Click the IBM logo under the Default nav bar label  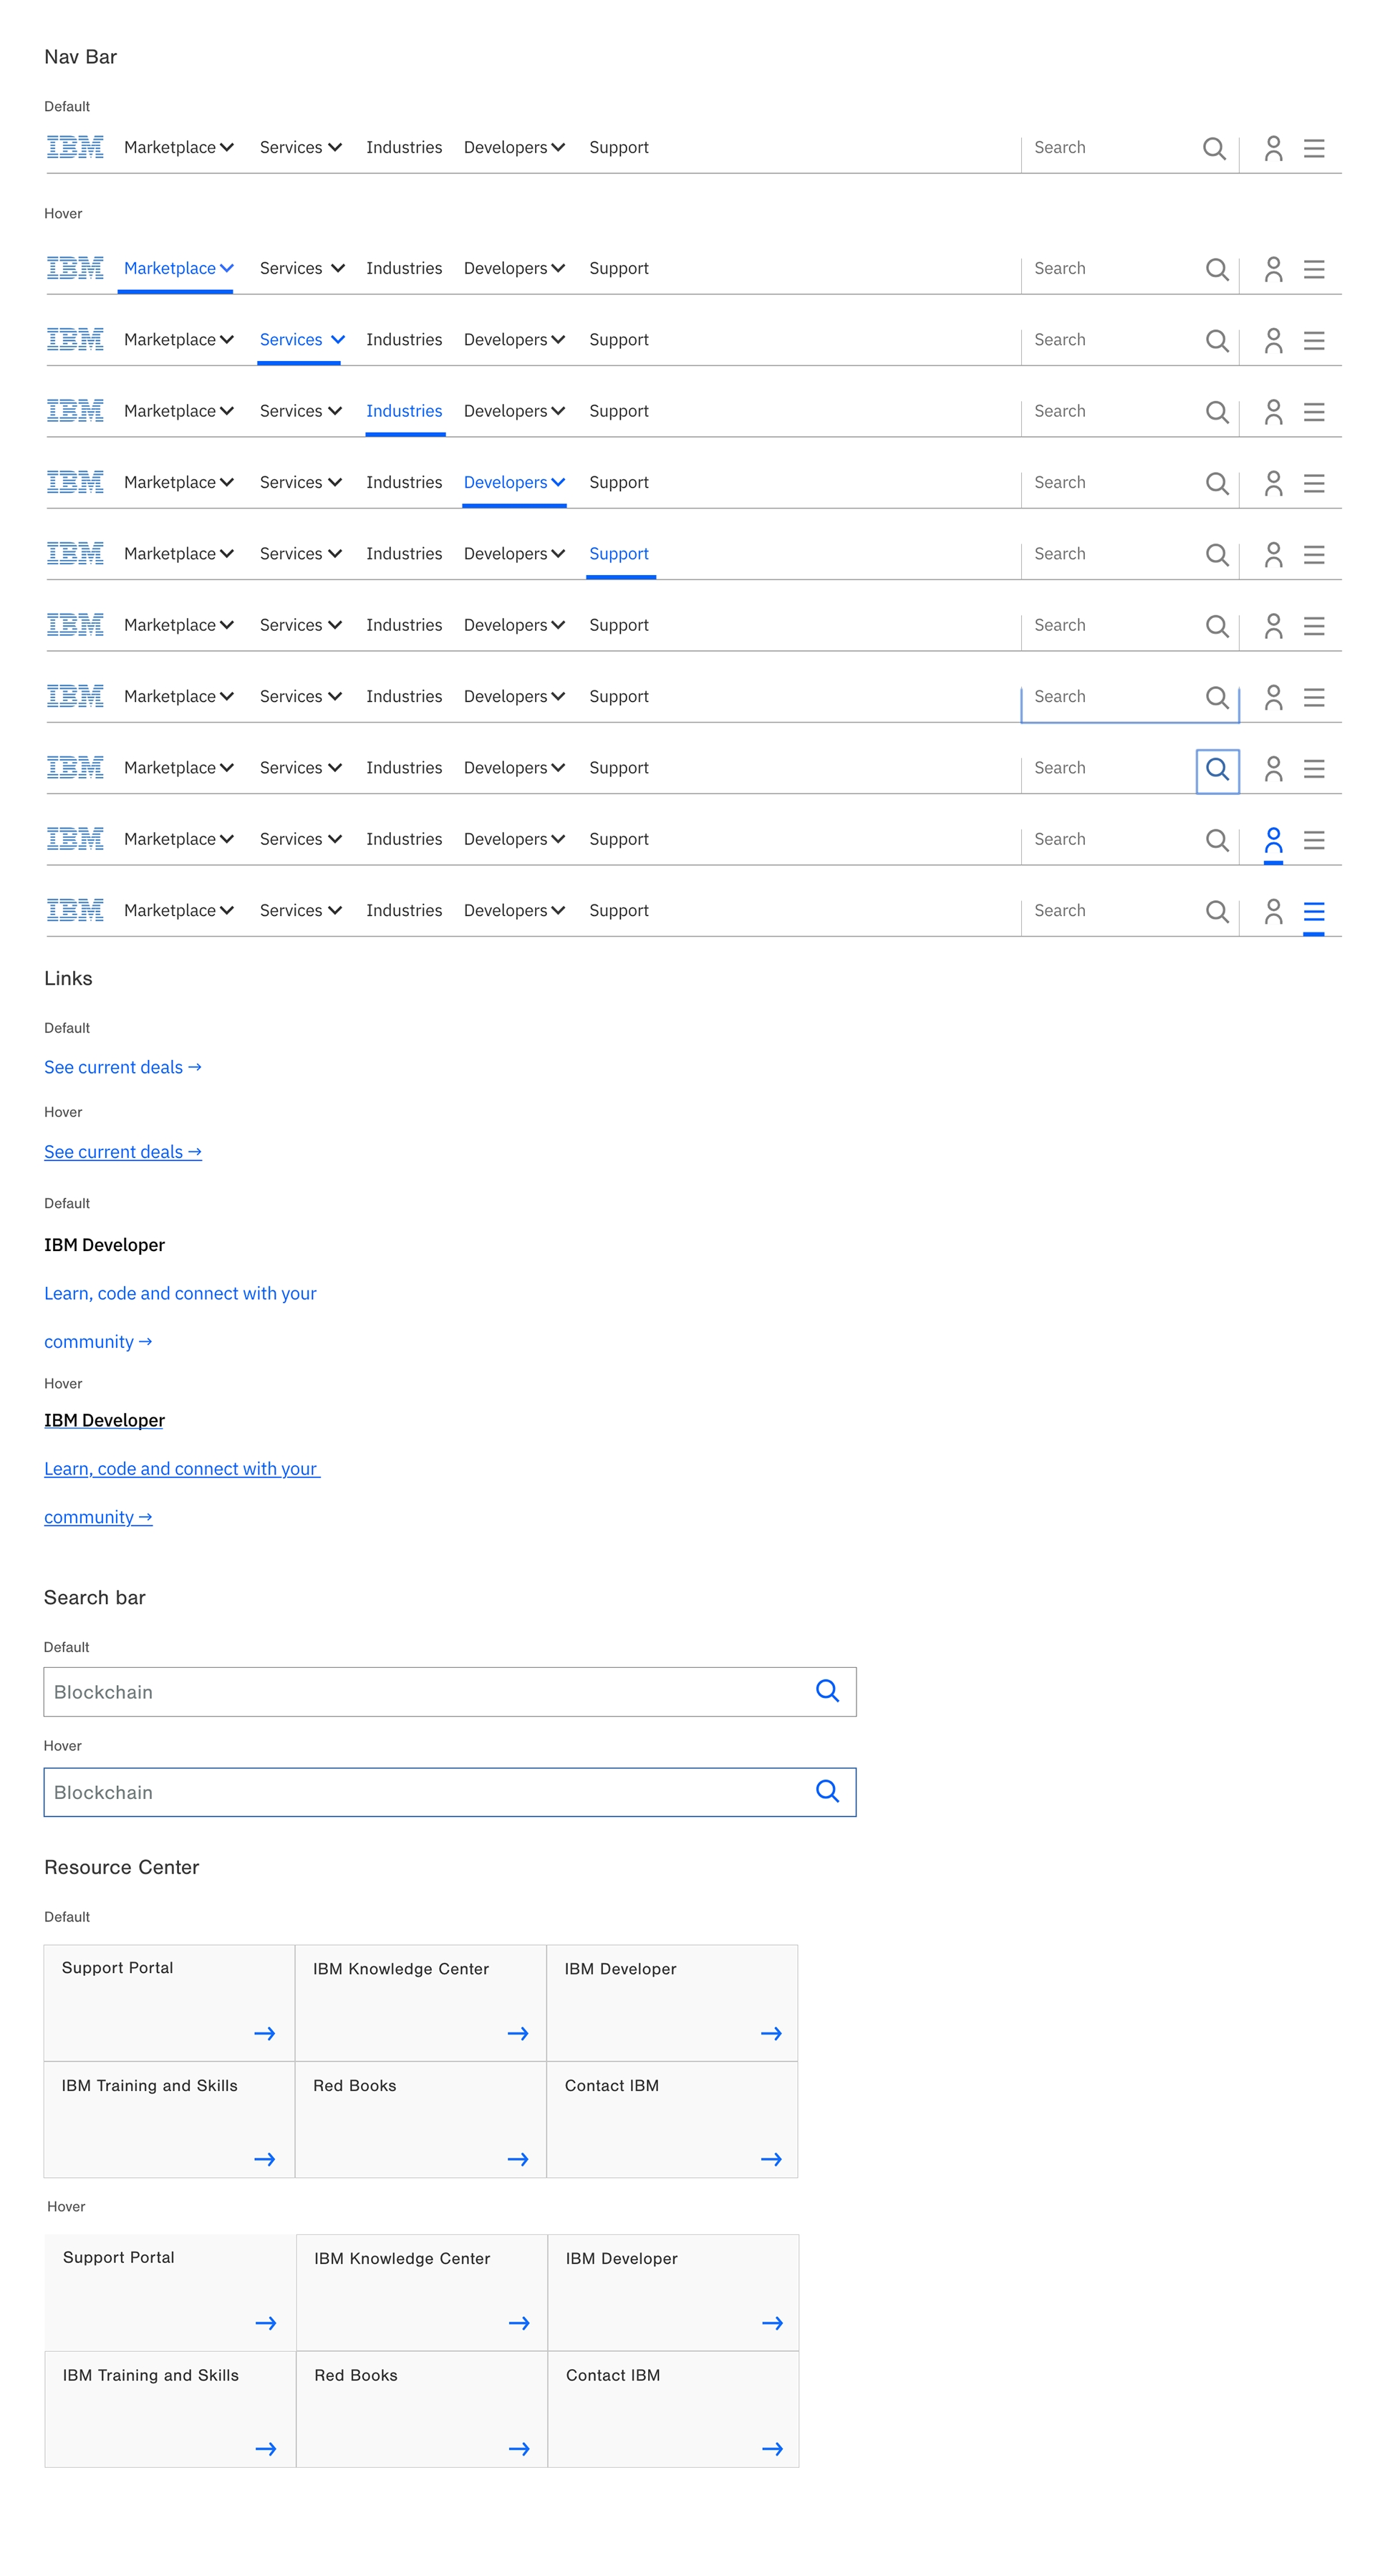click(x=75, y=148)
